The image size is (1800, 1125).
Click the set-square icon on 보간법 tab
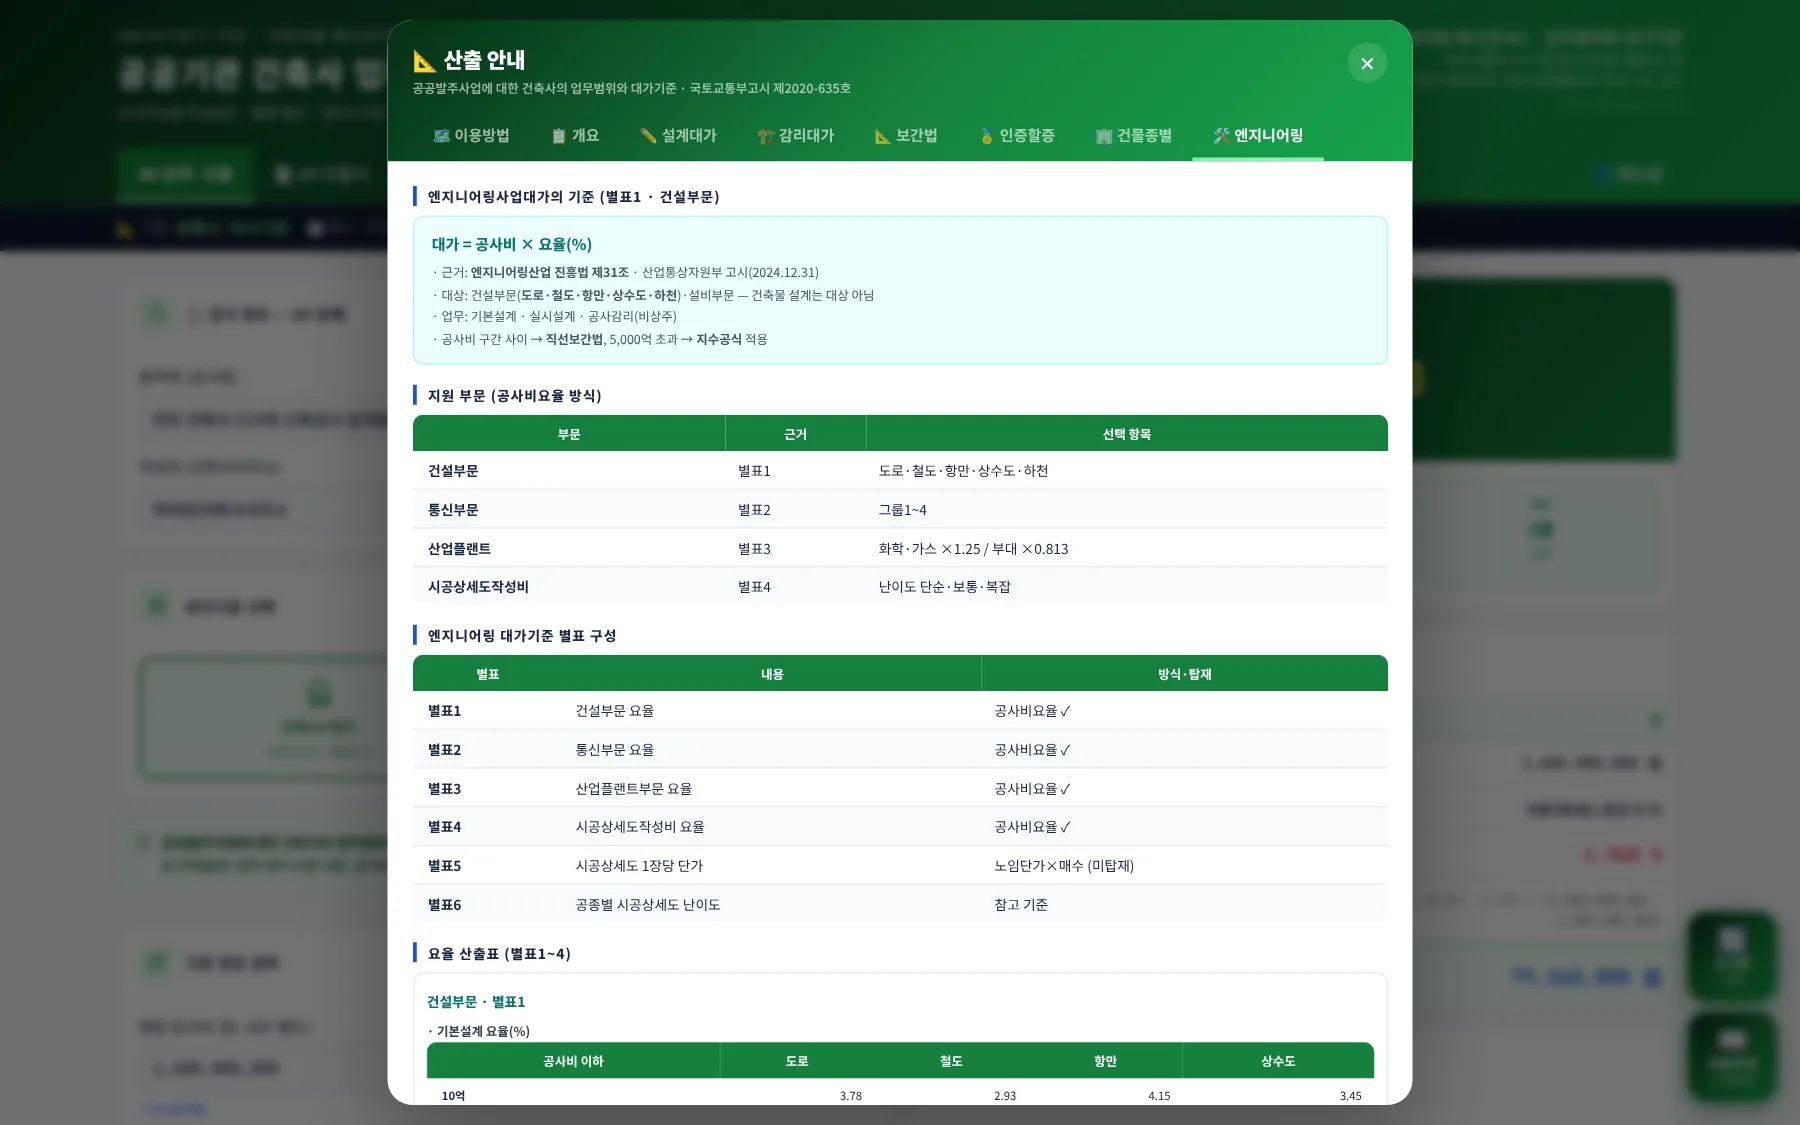pyautogui.click(x=882, y=135)
